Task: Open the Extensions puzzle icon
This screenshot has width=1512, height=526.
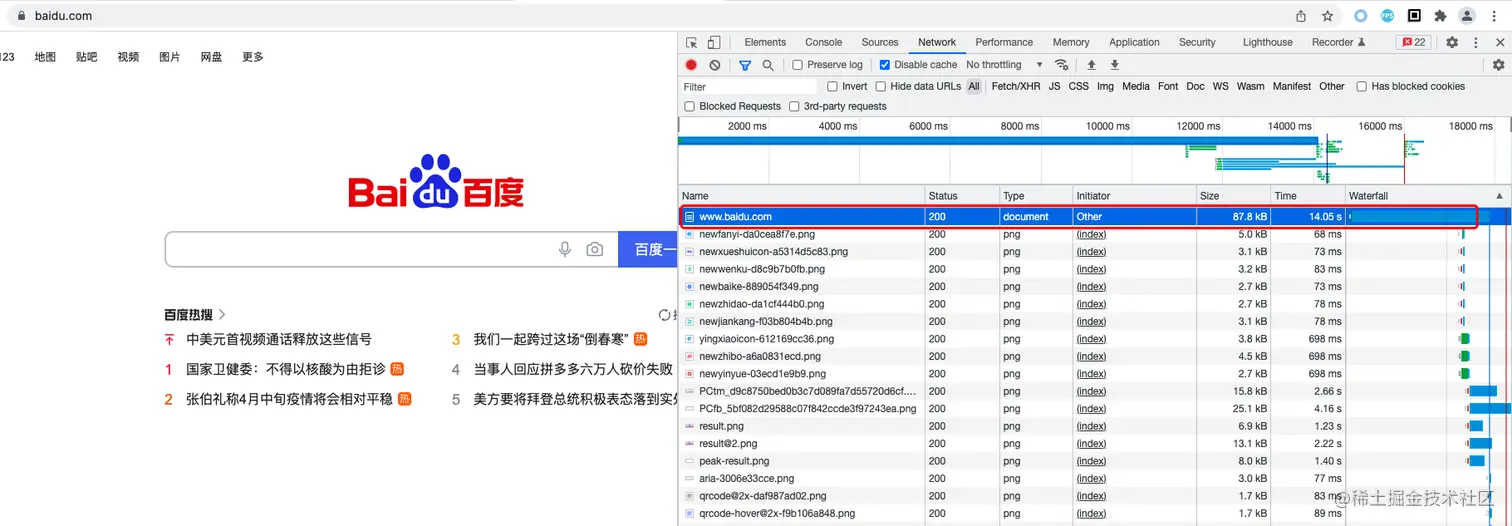Action: pos(1441,16)
